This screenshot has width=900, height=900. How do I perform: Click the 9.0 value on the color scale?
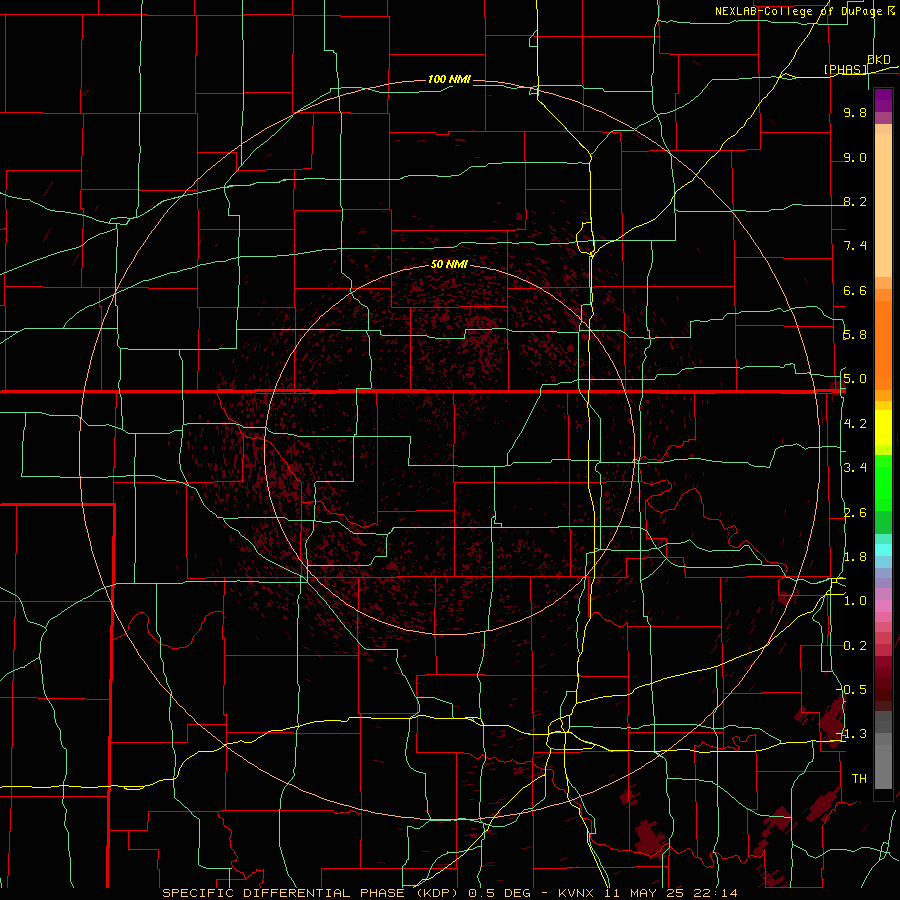click(855, 157)
